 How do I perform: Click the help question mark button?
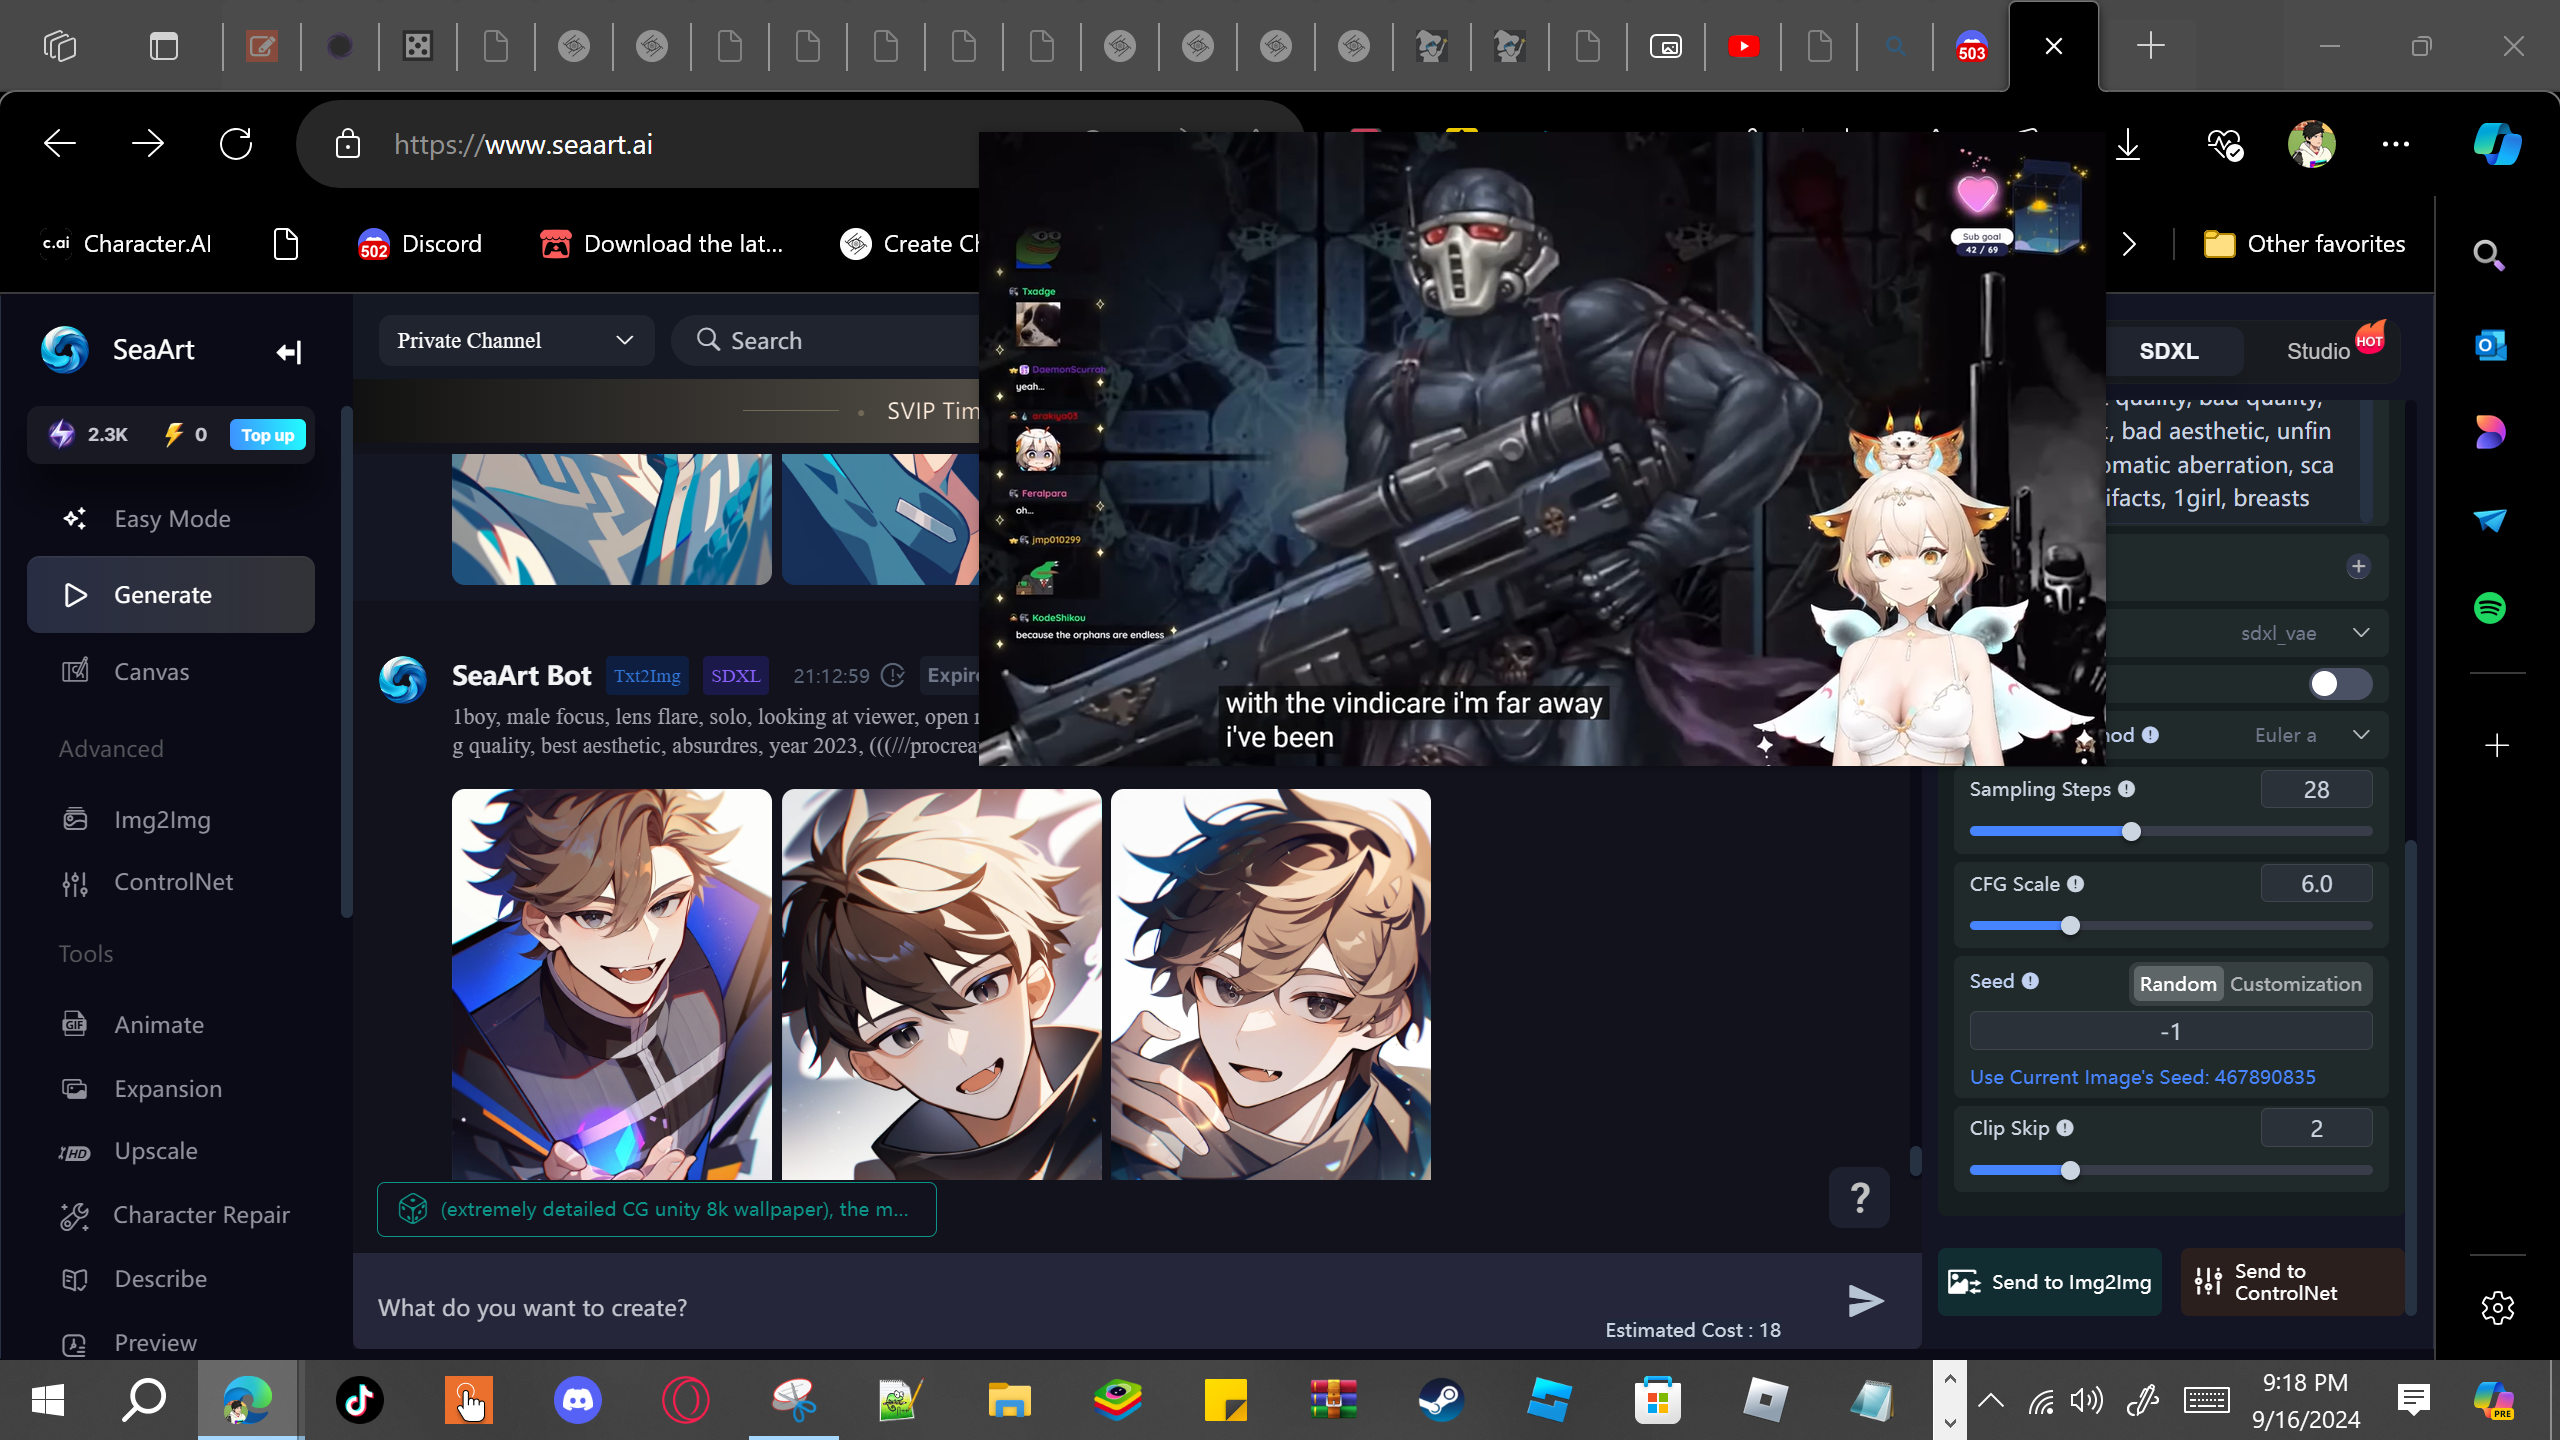tap(1860, 1197)
